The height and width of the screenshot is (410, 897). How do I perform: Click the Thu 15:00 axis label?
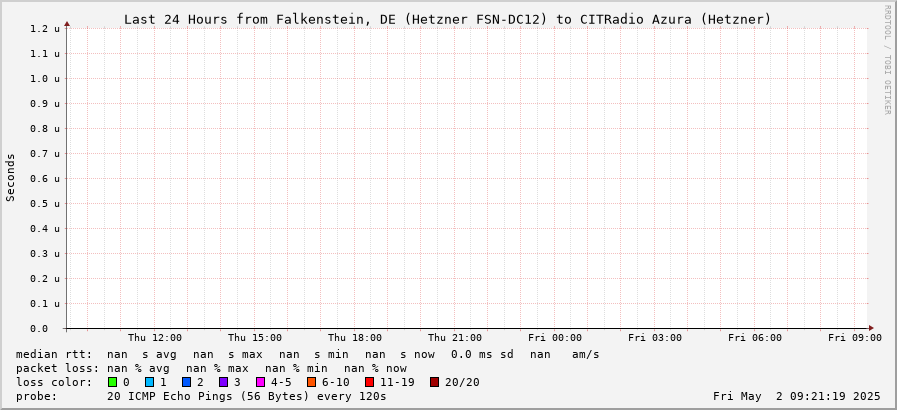click(x=255, y=338)
